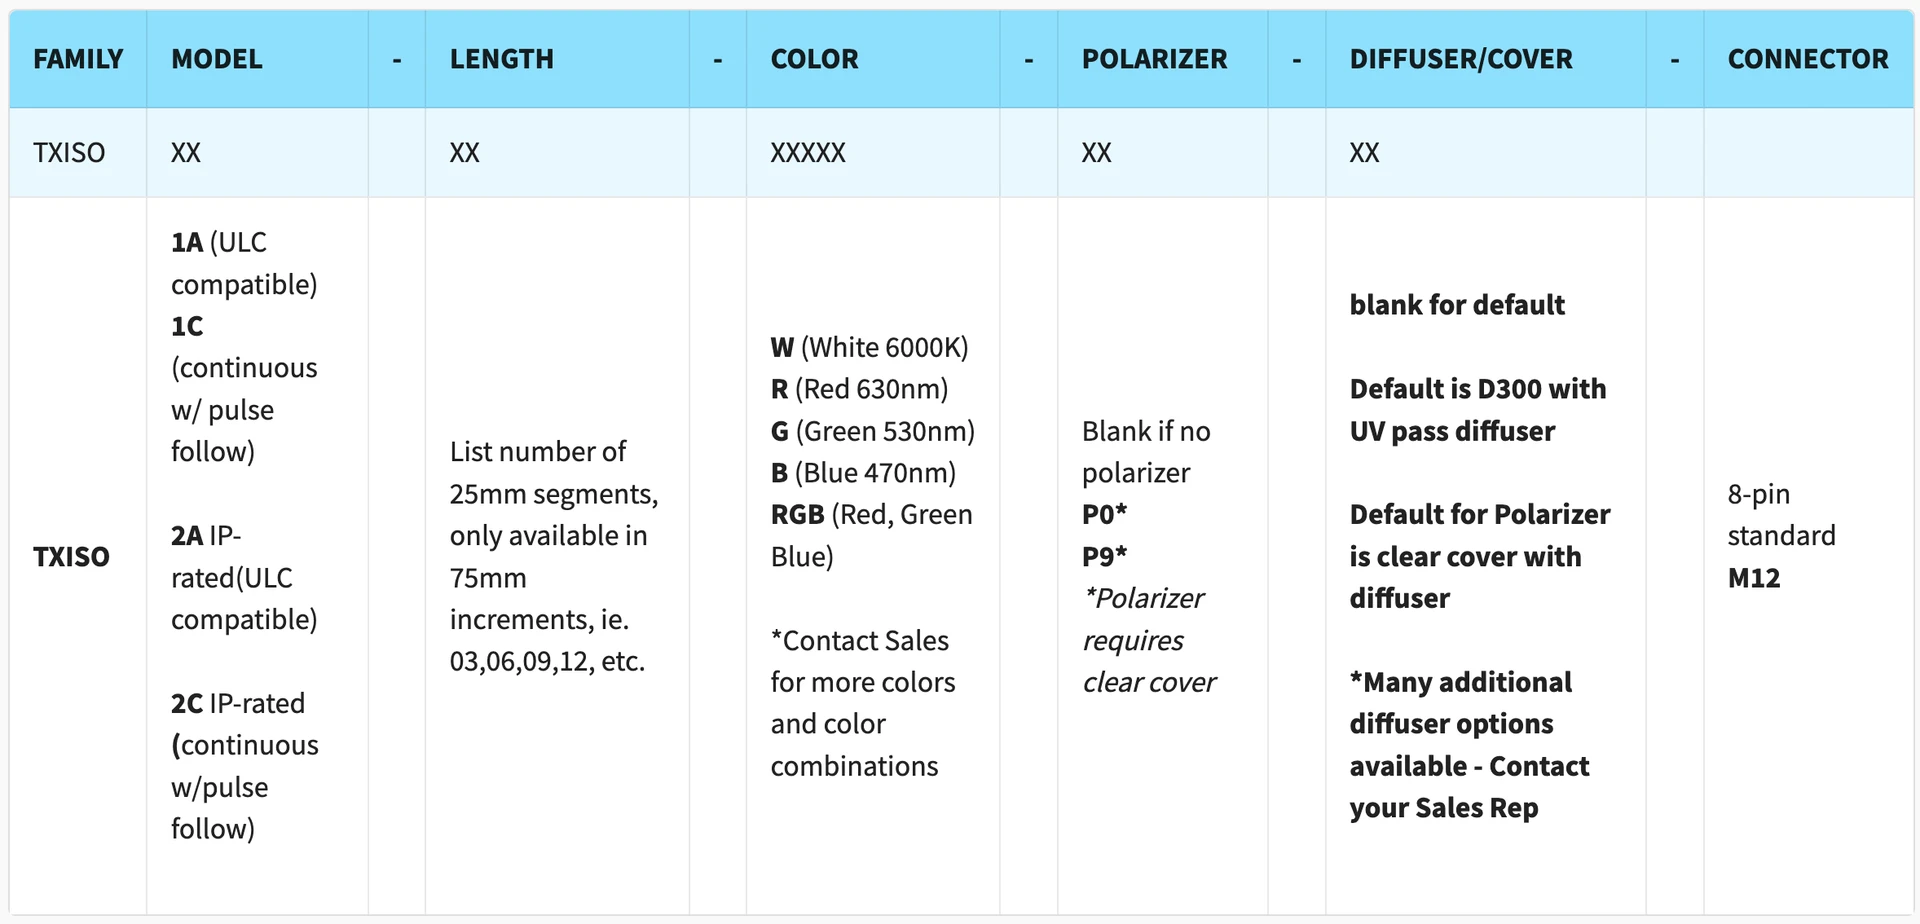The image size is (1920, 924).
Task: Select the P9* polarizer option
Action: [1104, 556]
